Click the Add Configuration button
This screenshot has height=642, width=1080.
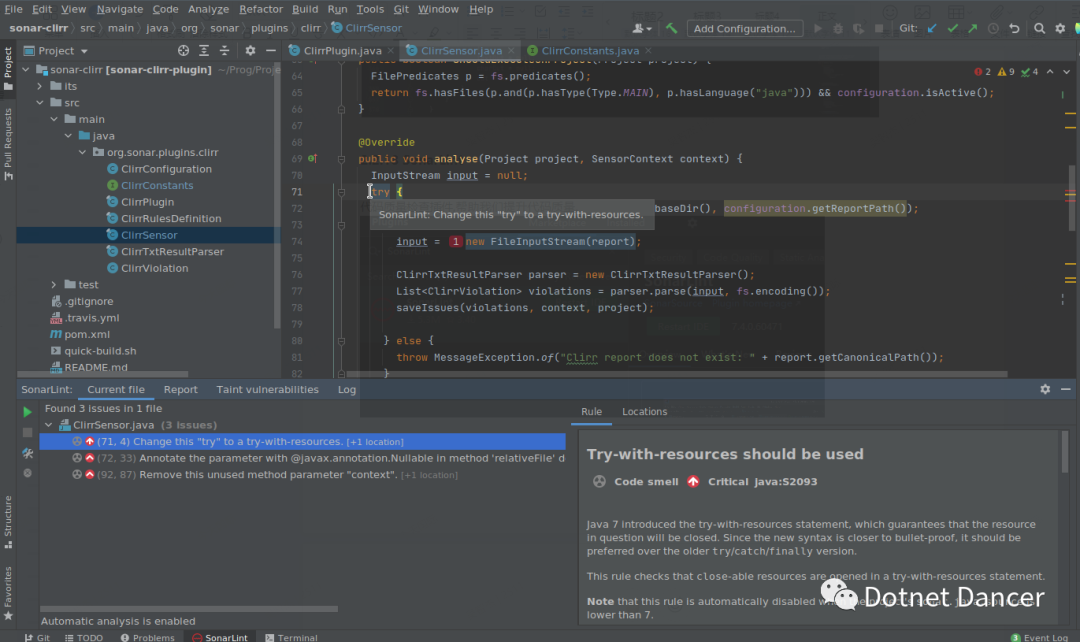pos(744,29)
